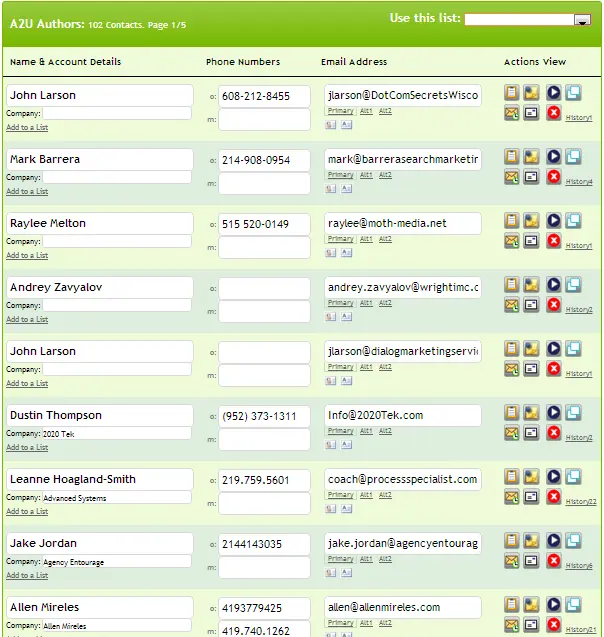Click the 'Email Address' column header
The height and width of the screenshot is (637, 604).
pyautogui.click(x=354, y=62)
